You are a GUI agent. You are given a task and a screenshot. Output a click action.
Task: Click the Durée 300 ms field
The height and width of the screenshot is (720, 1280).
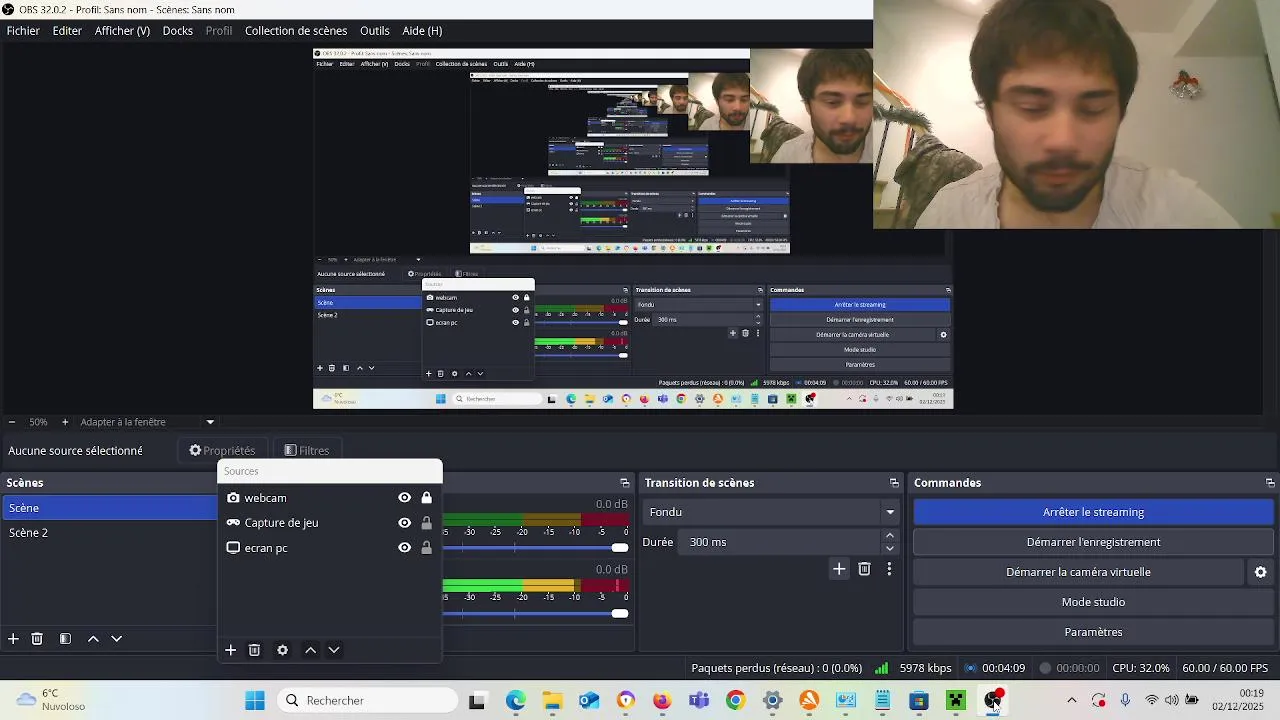pos(779,542)
